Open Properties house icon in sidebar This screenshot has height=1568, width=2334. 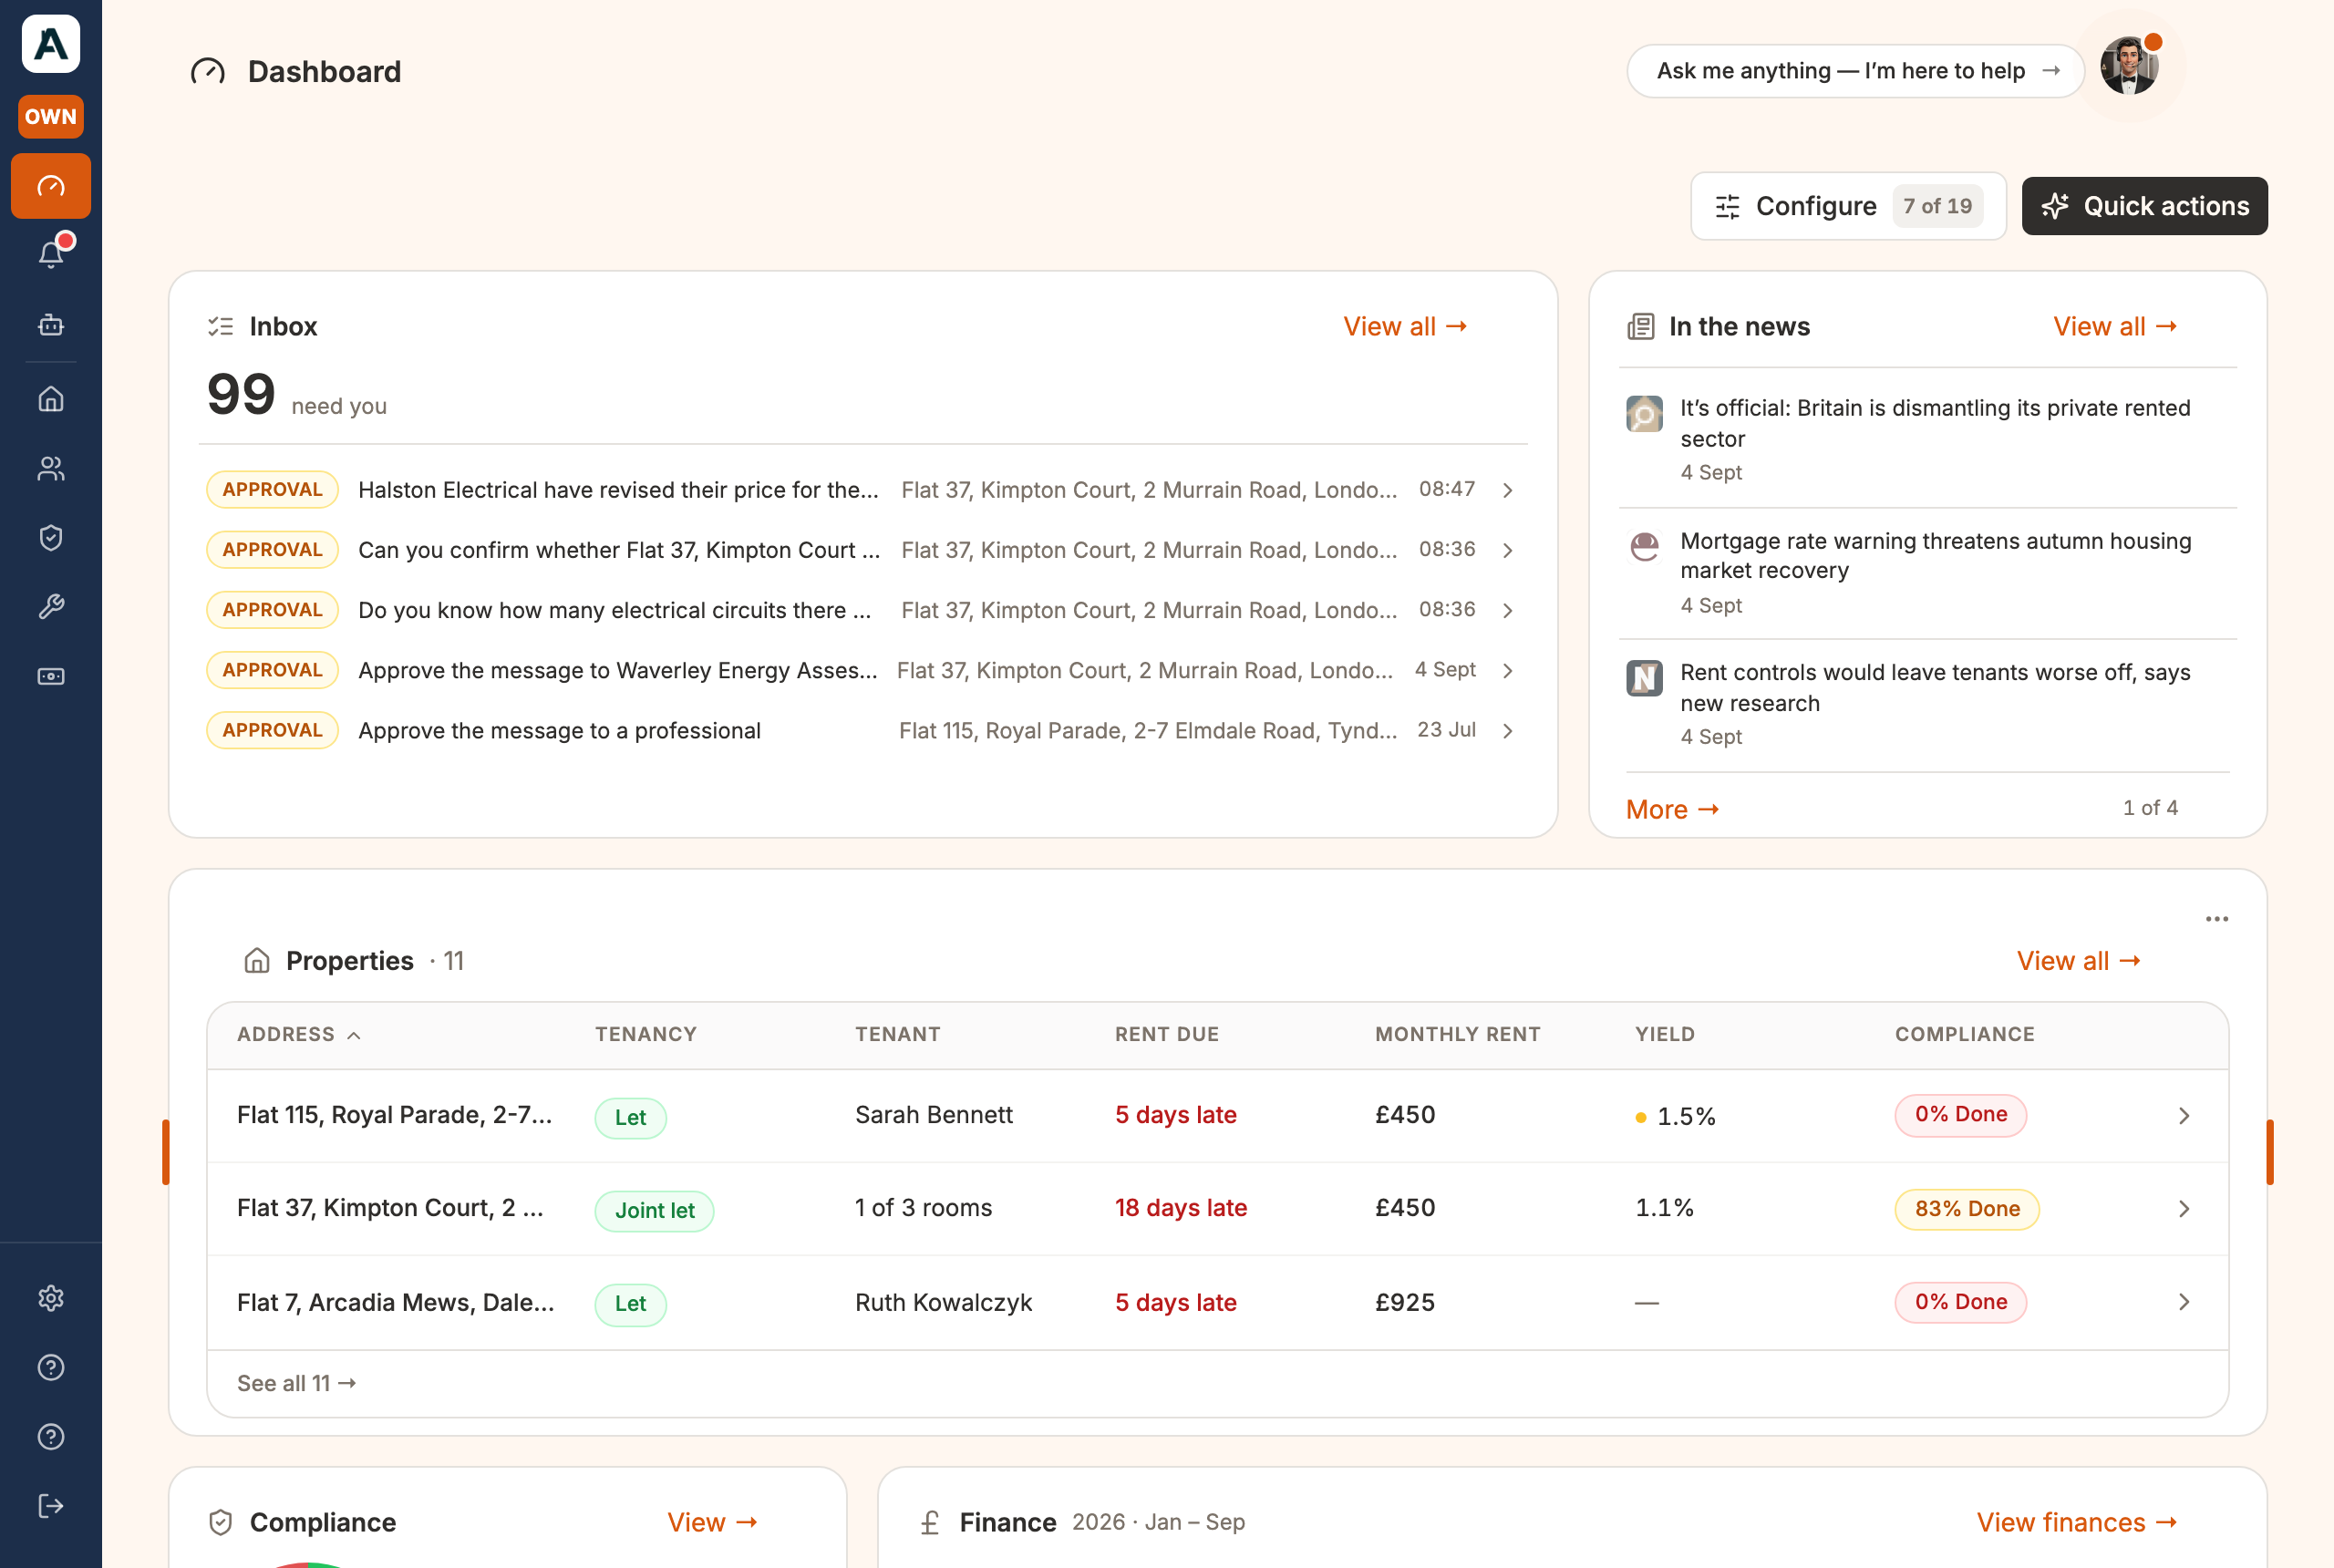[x=51, y=399]
